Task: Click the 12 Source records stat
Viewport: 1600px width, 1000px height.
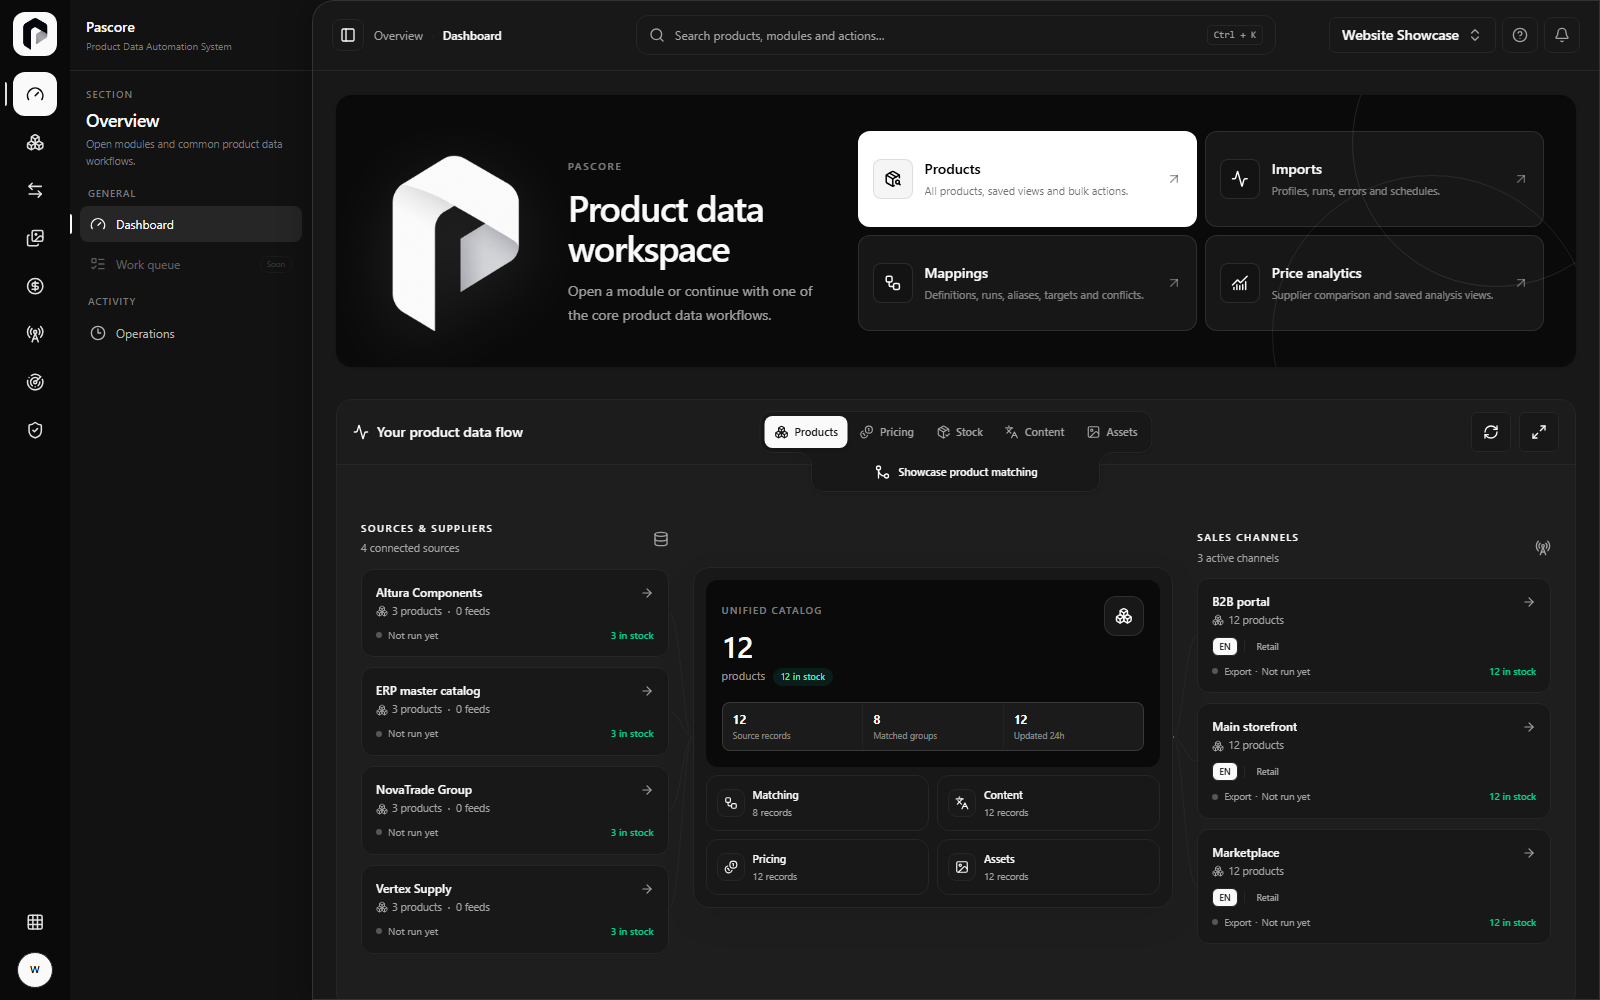Action: point(792,726)
